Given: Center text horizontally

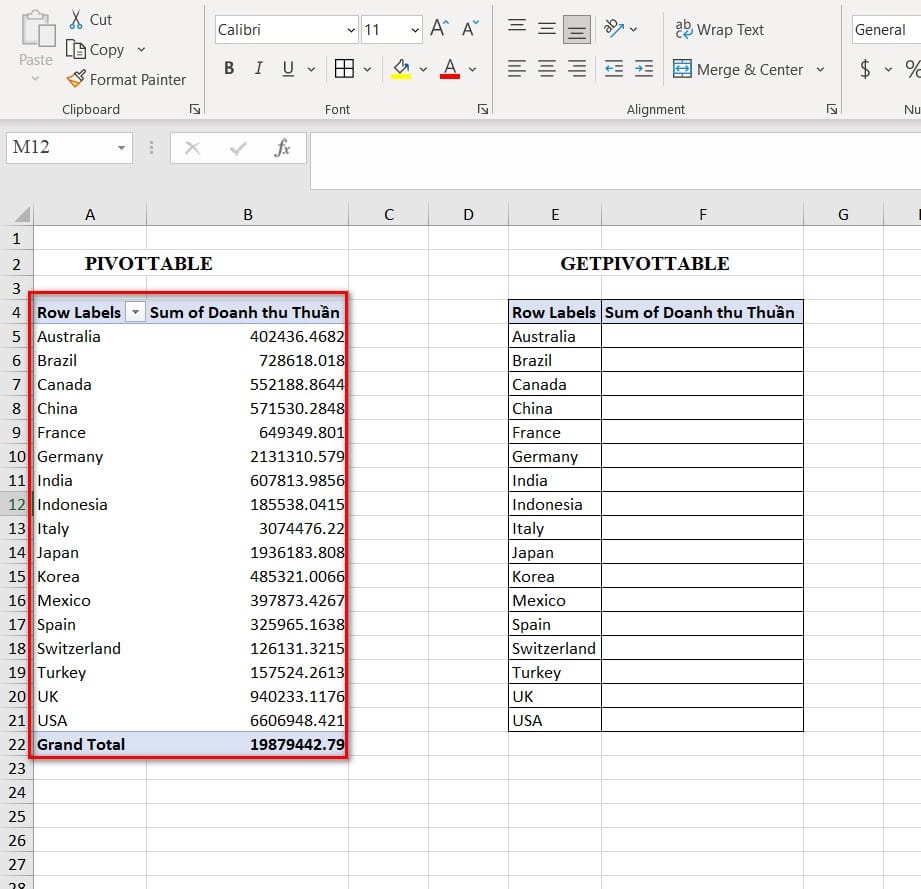Looking at the screenshot, I should [547, 69].
